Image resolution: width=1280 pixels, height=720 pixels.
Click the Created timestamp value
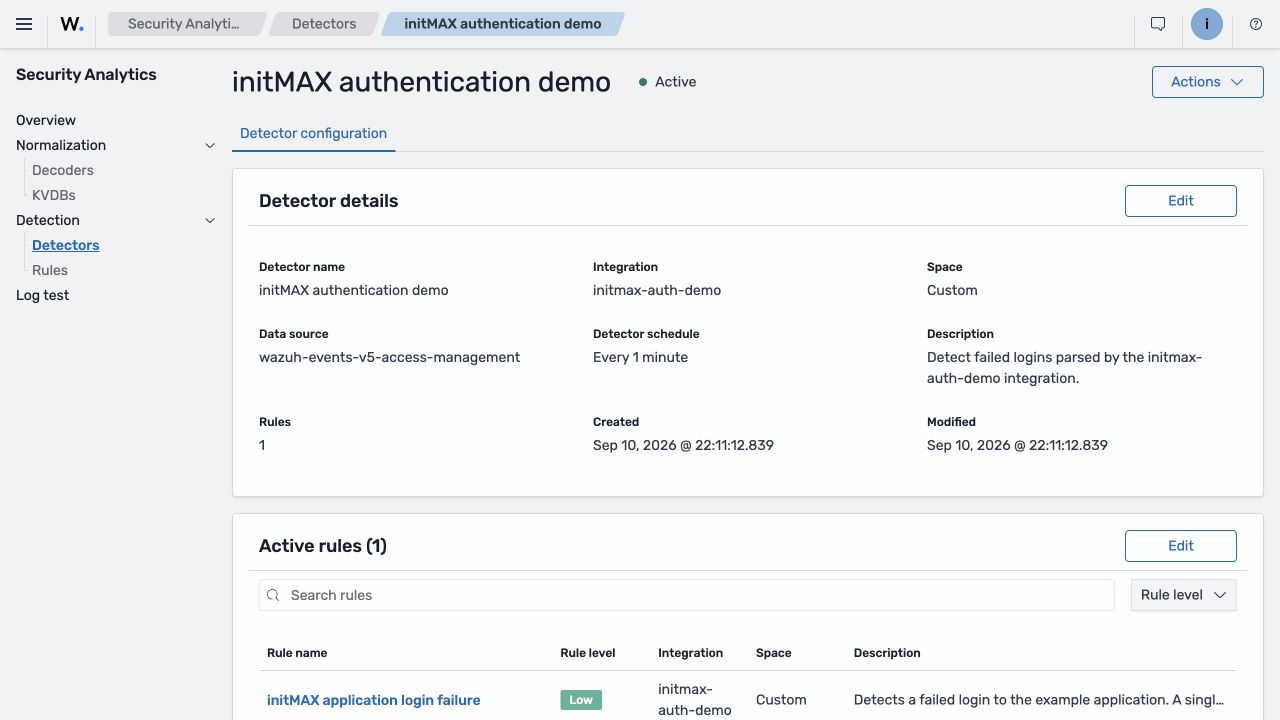(x=683, y=445)
